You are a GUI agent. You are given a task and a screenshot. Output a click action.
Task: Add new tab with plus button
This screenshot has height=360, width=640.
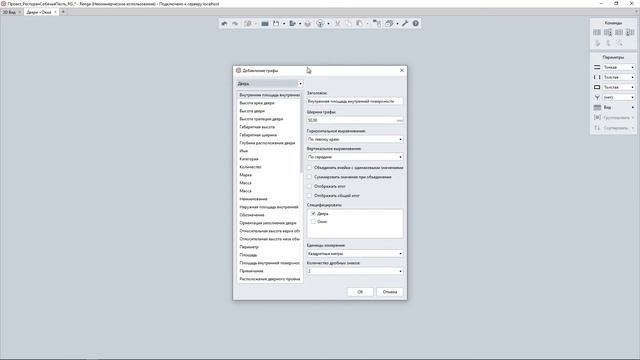(63, 12)
